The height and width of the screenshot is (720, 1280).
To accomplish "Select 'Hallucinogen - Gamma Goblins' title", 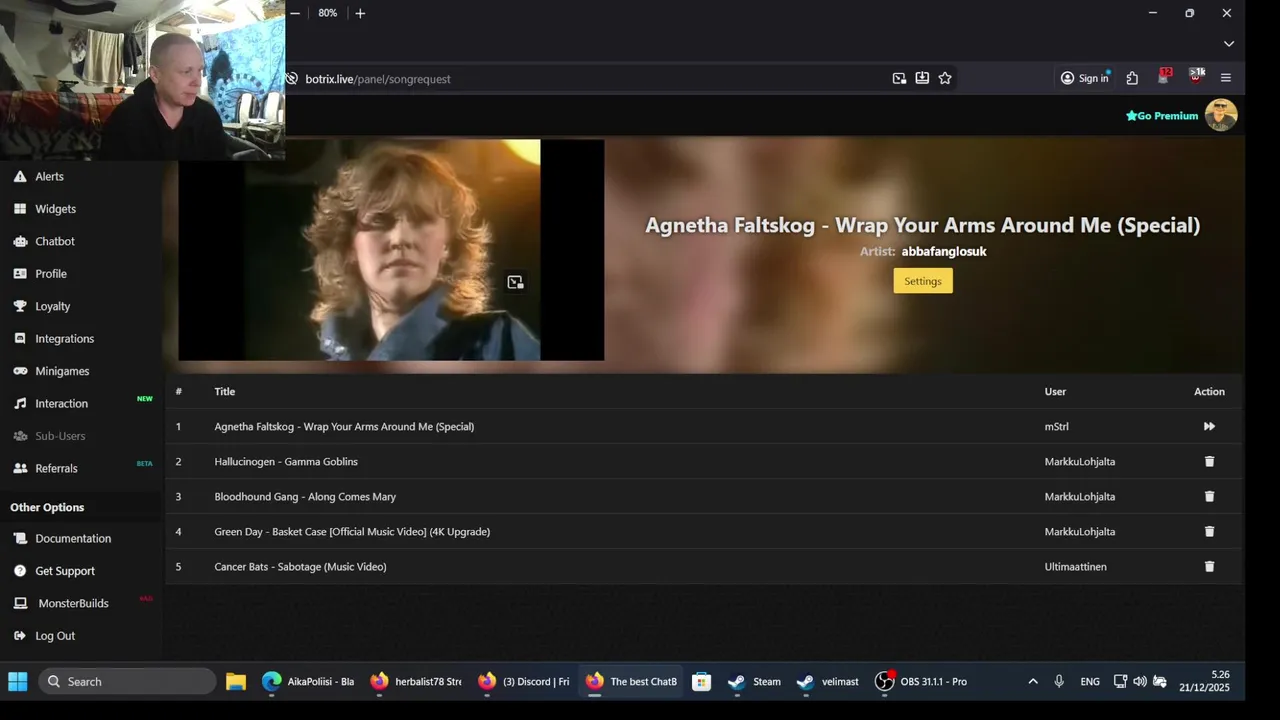I will tap(286, 461).
